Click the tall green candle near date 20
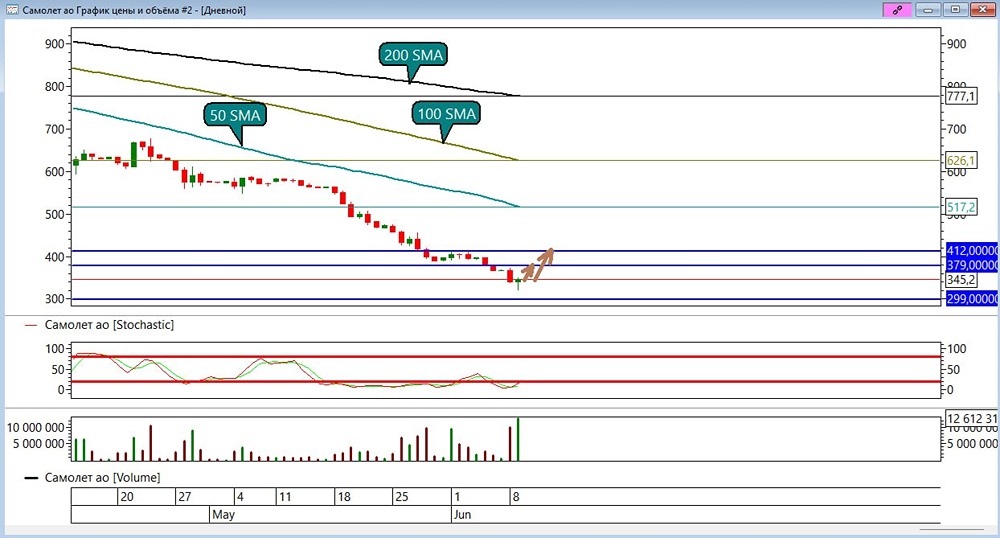 (134, 154)
